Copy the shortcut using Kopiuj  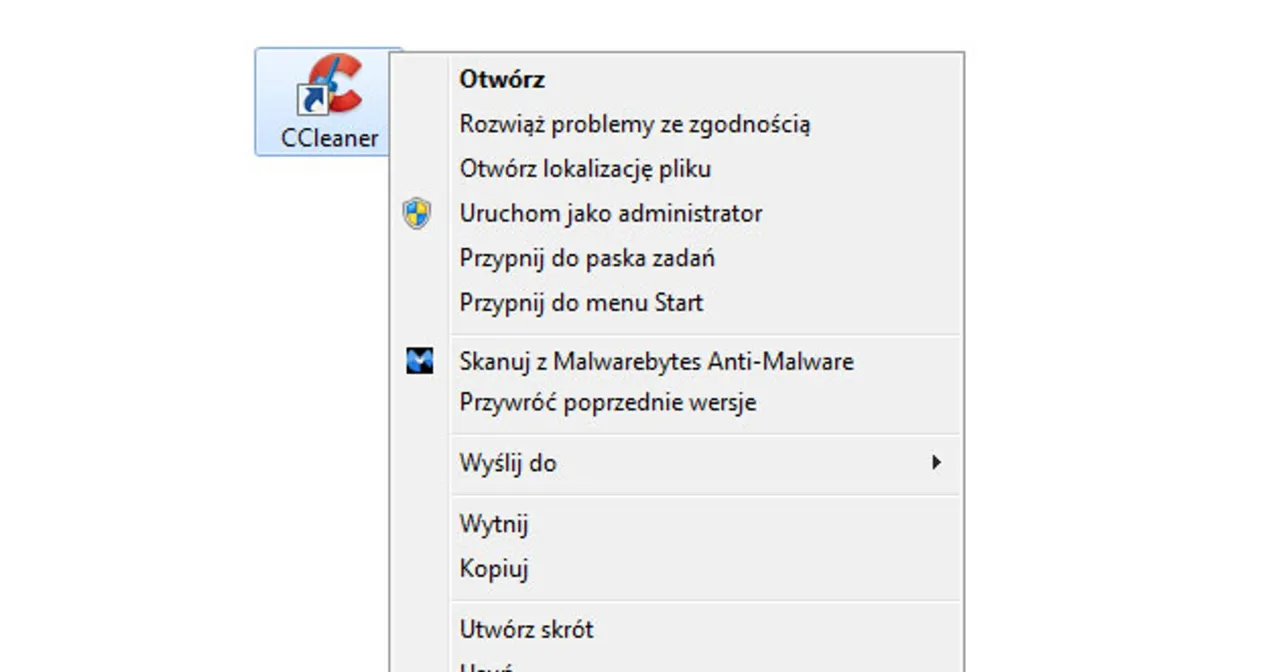tap(494, 568)
